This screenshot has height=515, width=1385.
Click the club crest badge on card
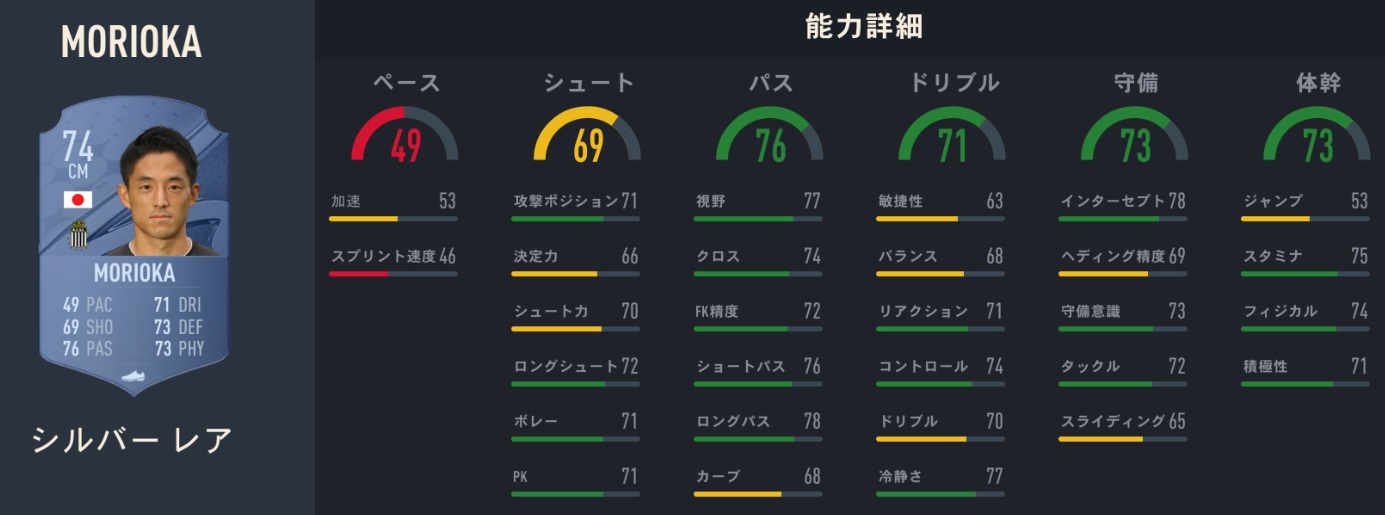(78, 236)
